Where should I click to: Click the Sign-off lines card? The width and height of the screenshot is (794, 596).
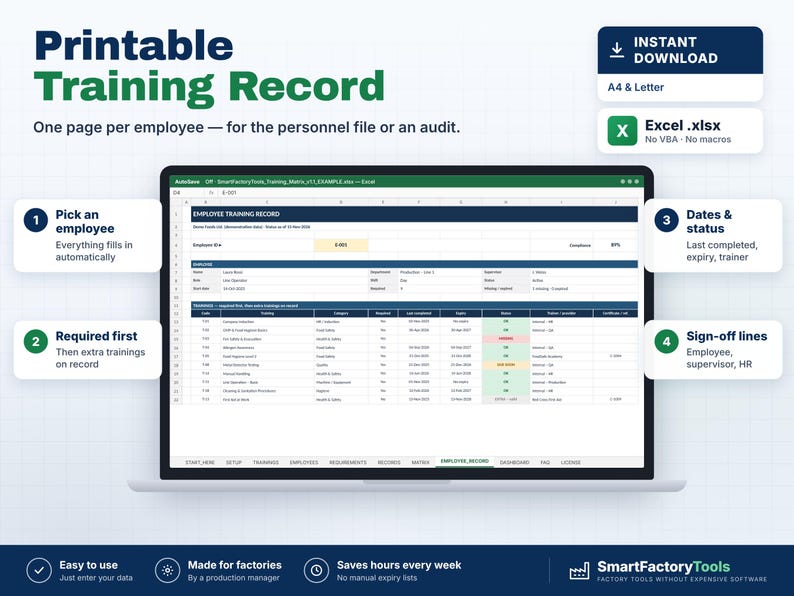click(x=713, y=349)
